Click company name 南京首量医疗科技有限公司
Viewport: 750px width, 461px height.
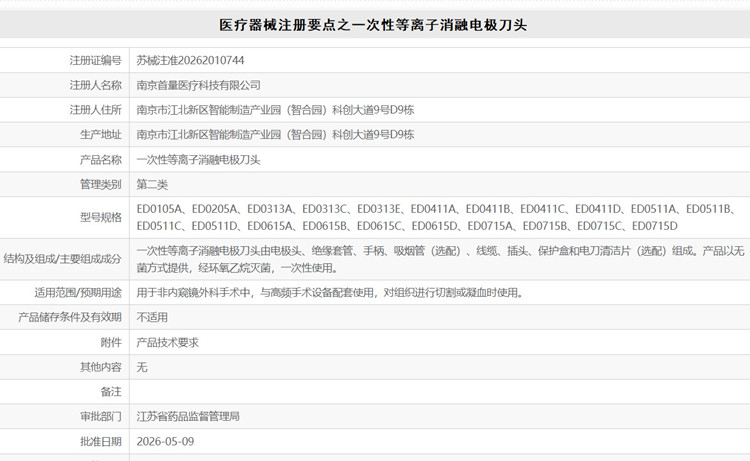pos(199,85)
